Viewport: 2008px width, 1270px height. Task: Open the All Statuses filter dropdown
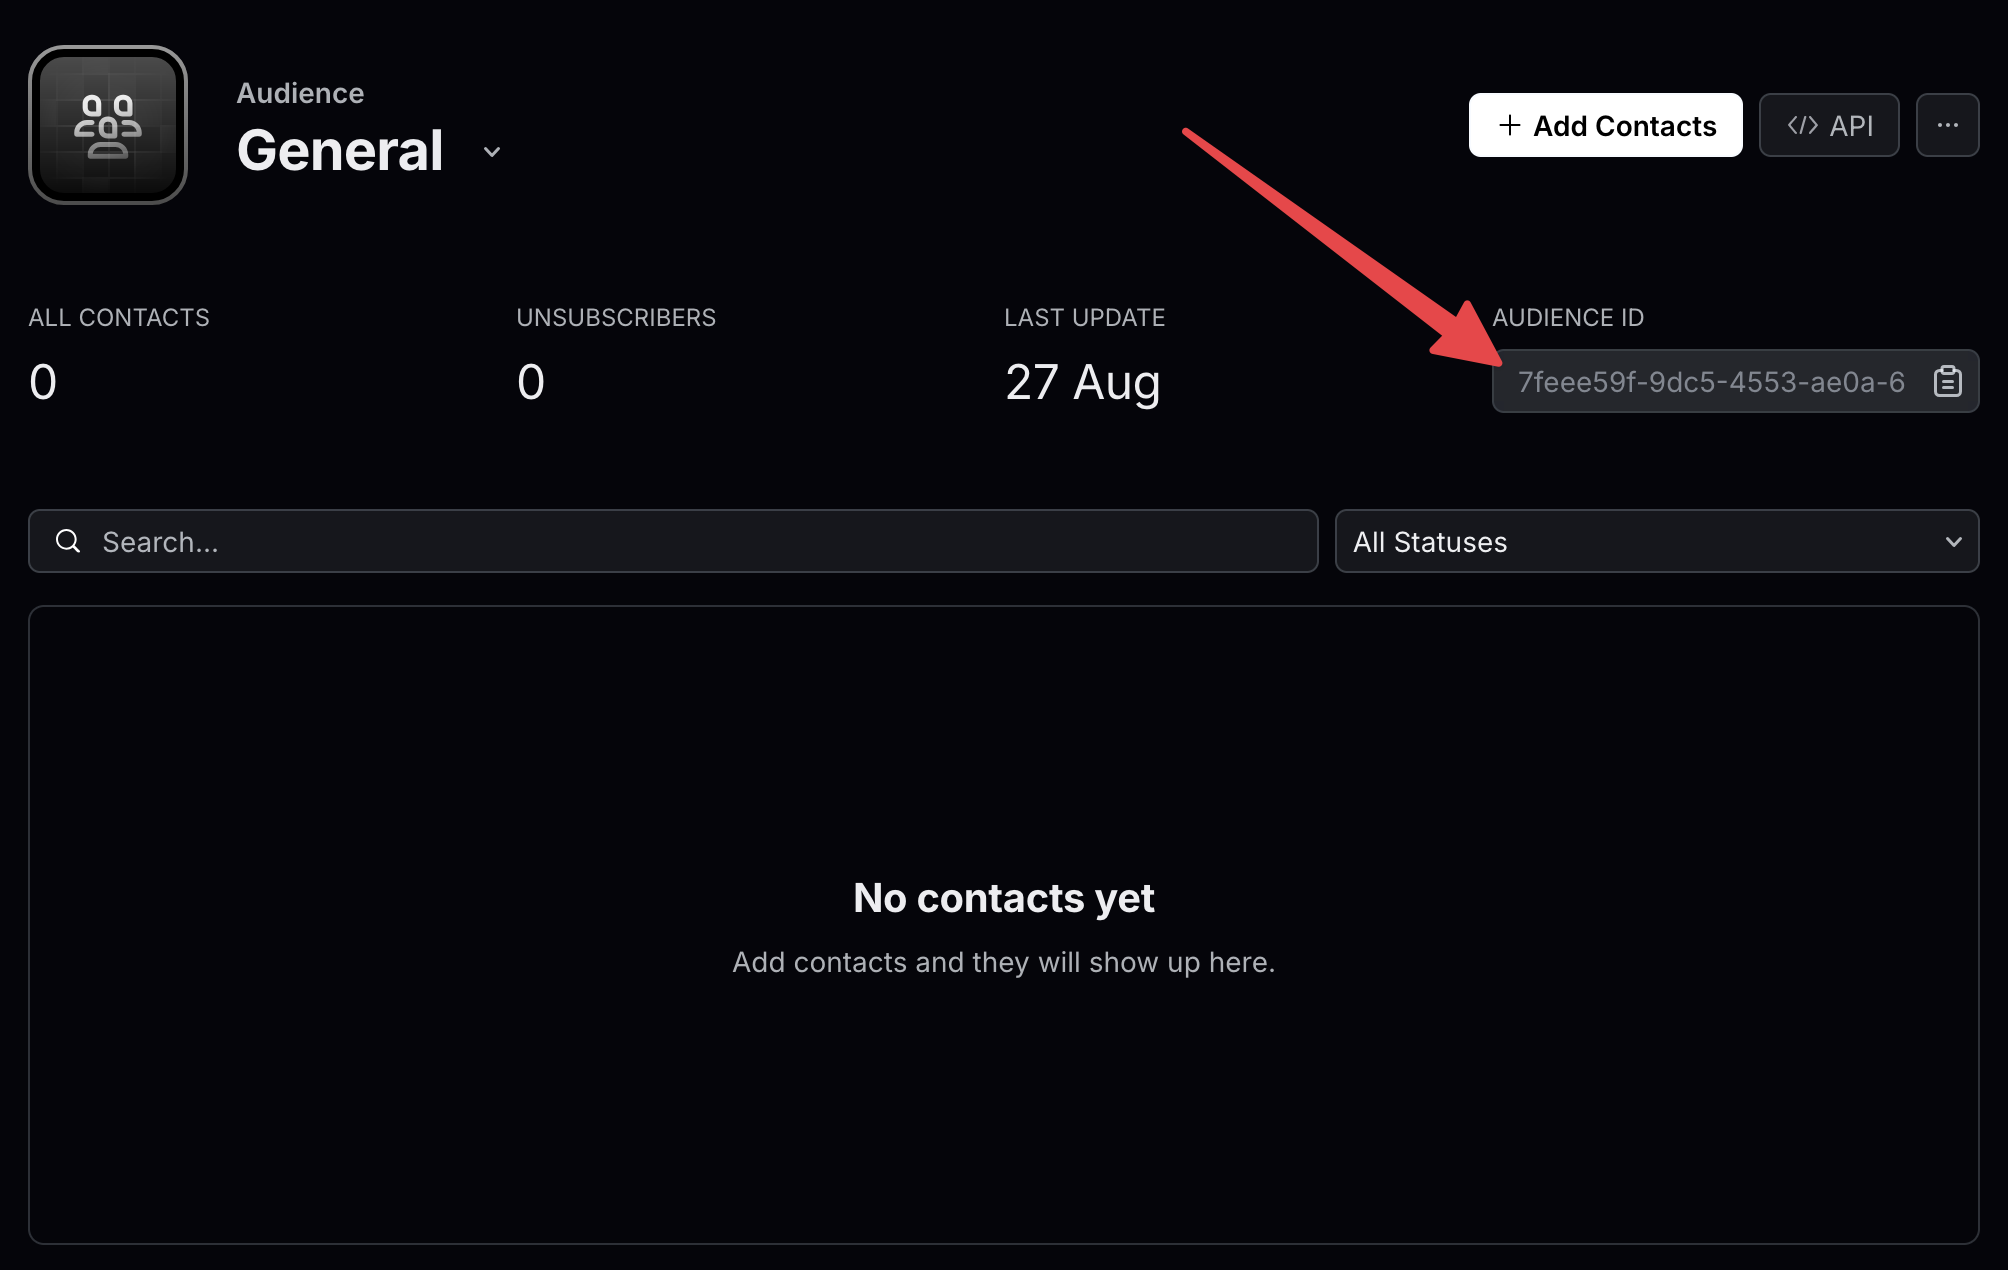(1656, 541)
